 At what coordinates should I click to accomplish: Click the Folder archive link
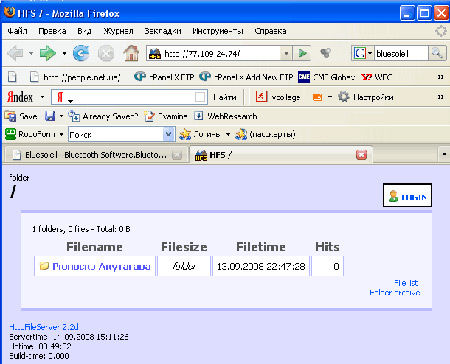point(395,293)
